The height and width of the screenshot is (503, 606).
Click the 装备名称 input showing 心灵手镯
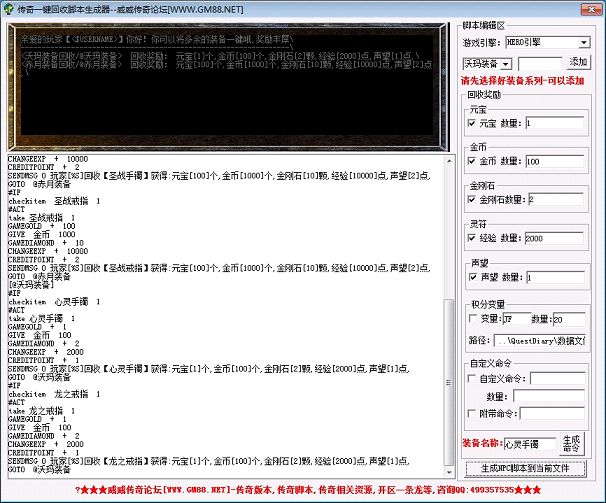[529, 444]
